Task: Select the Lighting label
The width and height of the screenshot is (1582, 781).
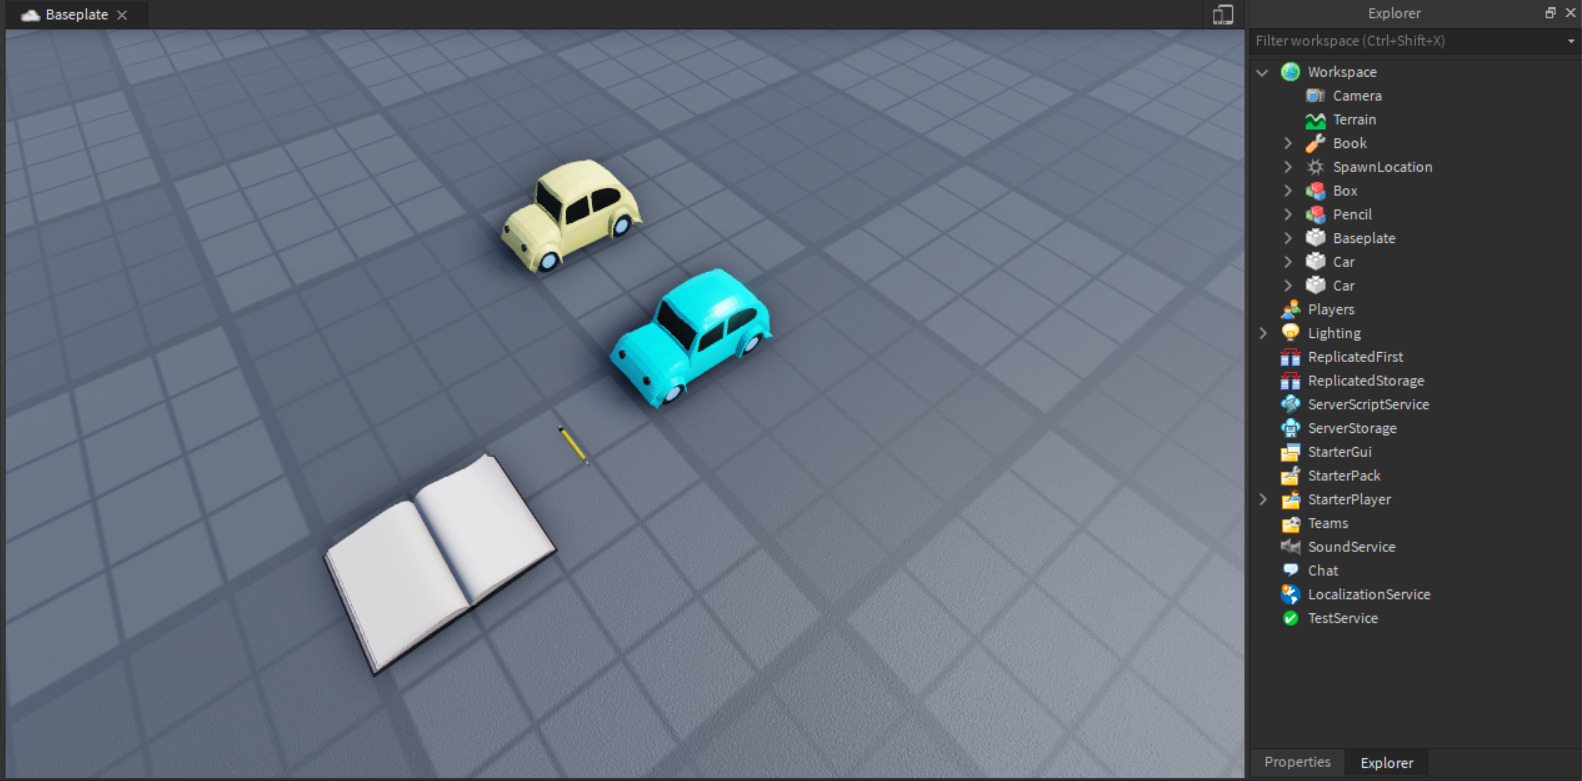Action: tap(1334, 333)
